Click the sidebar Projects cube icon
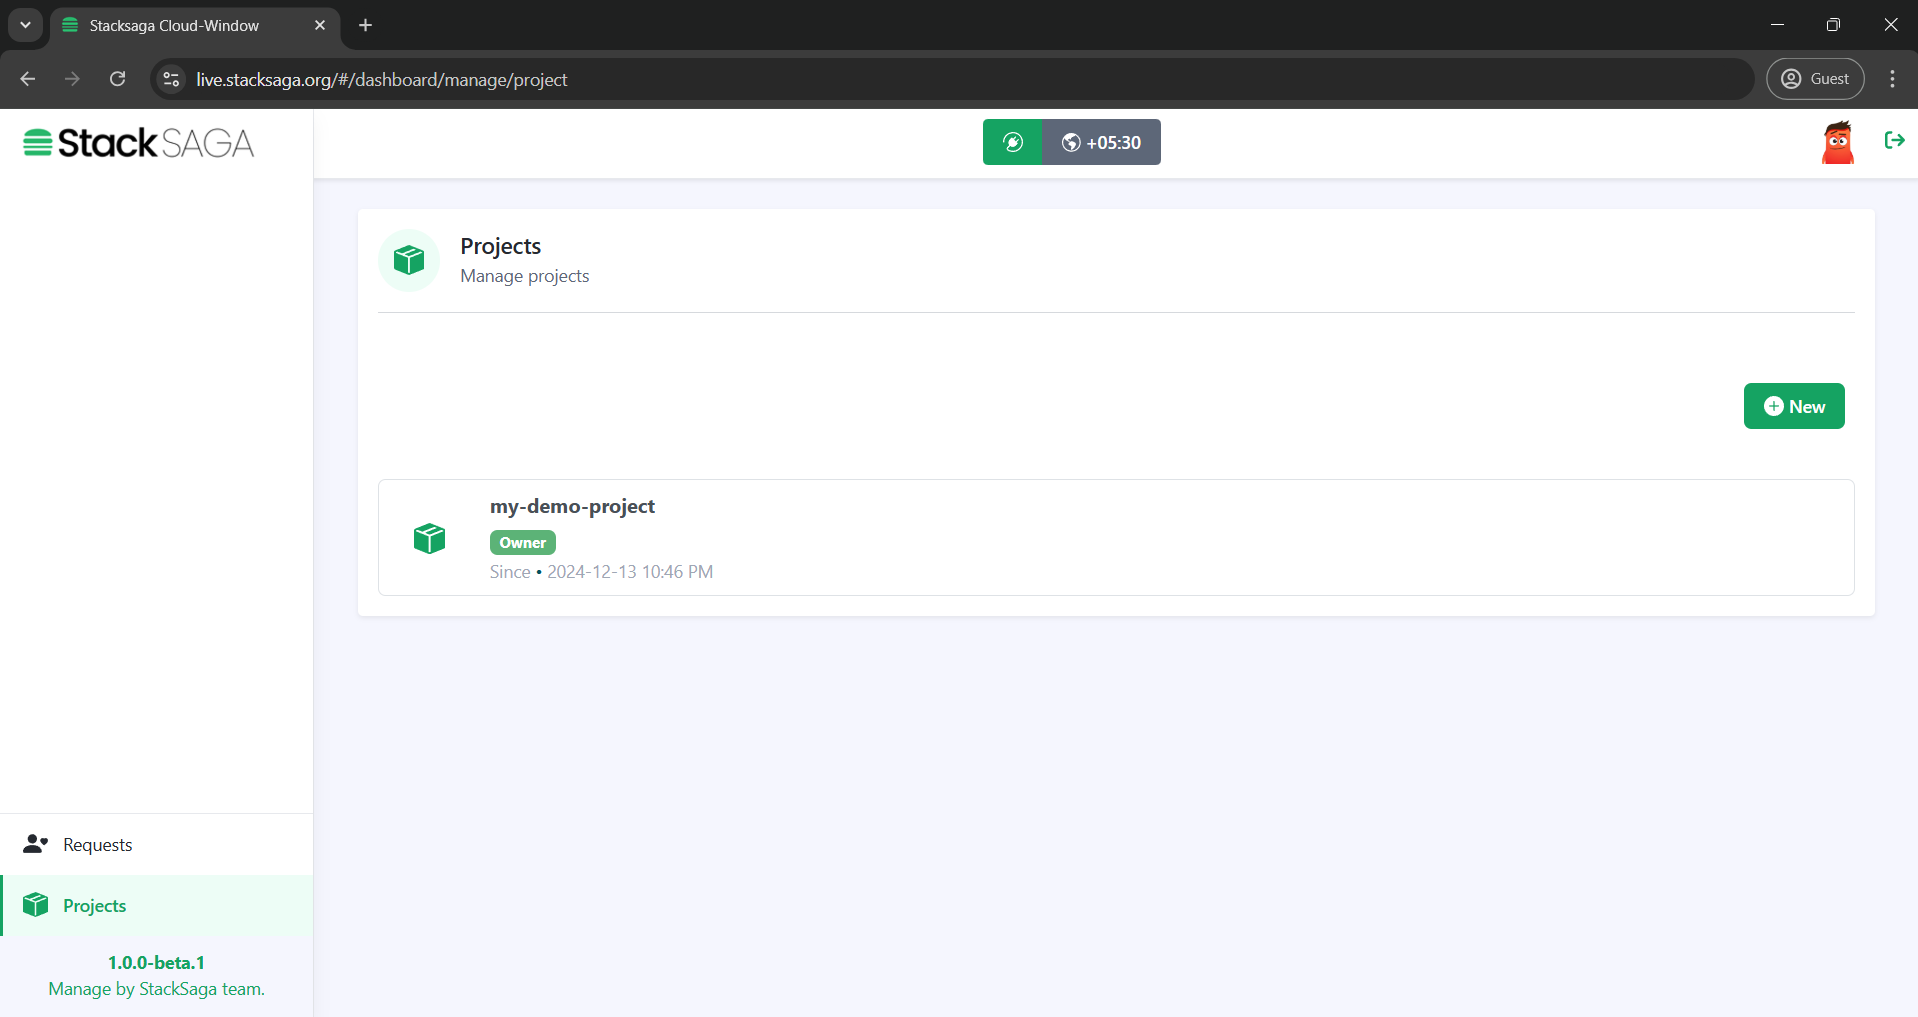Viewport: 1918px width, 1017px height. (36, 905)
